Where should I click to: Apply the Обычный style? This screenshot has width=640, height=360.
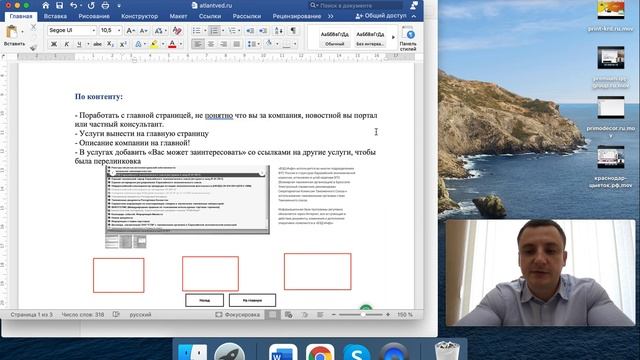335,38
